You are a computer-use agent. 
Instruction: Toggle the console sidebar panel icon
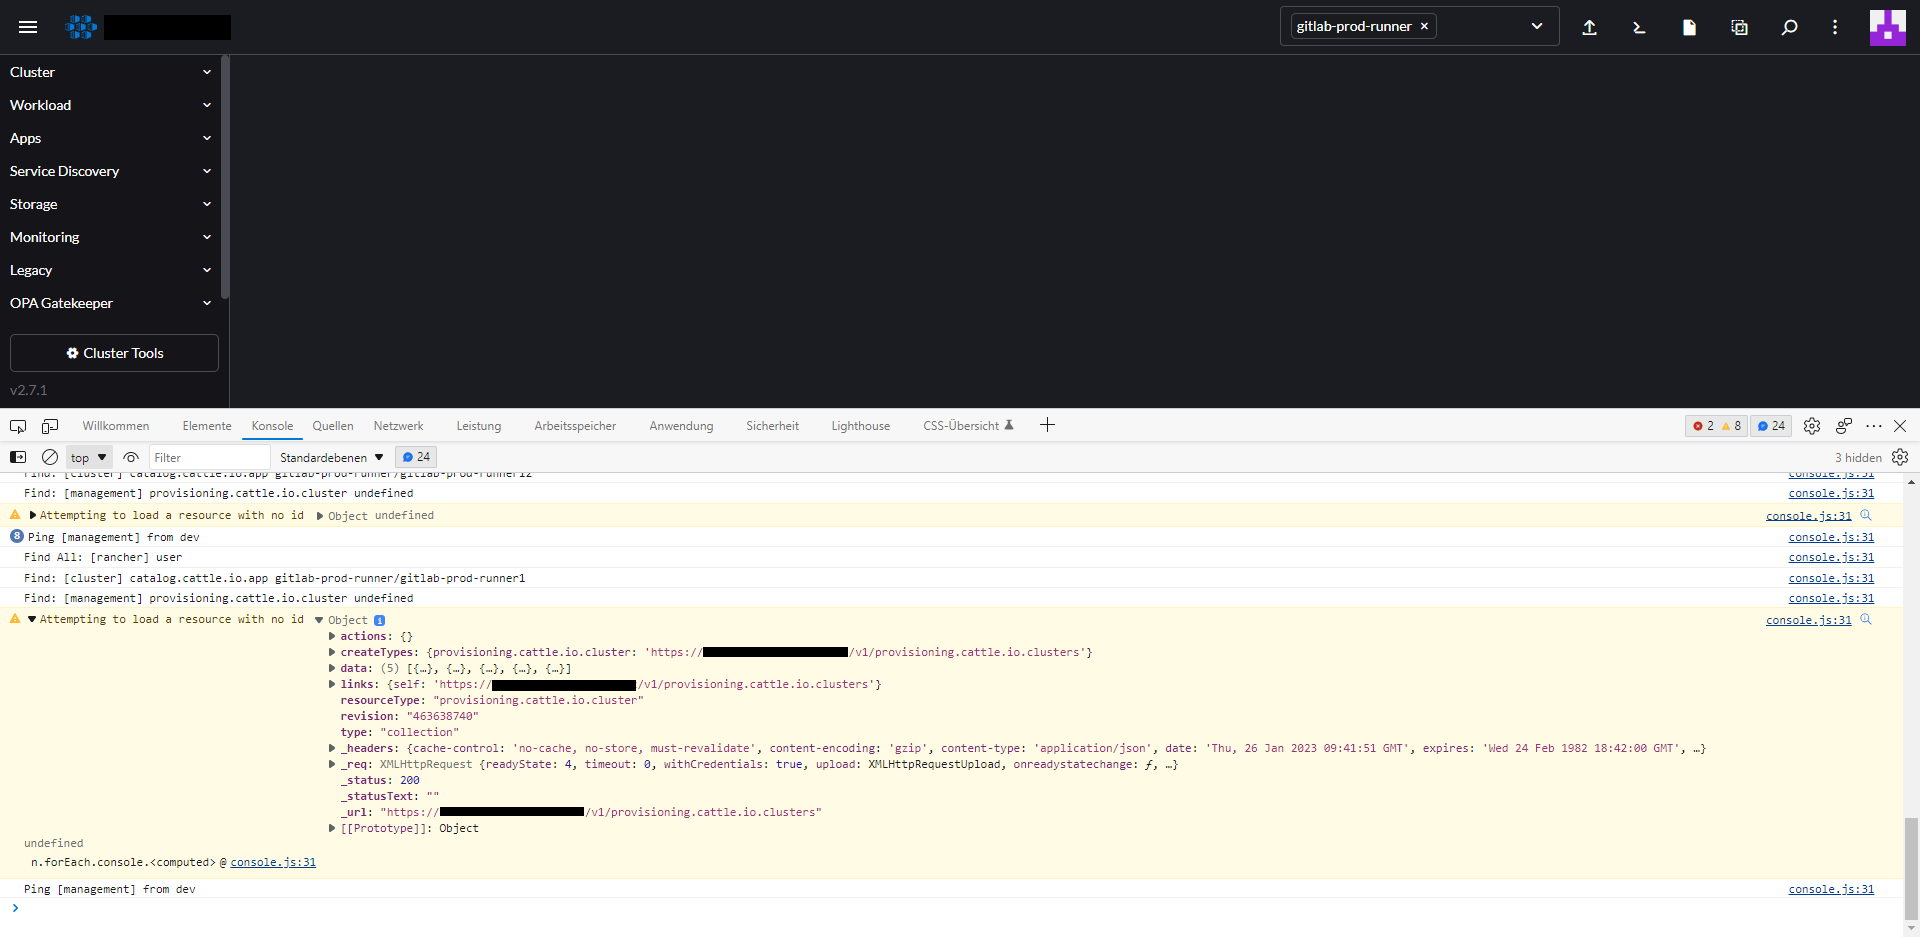click(x=17, y=457)
